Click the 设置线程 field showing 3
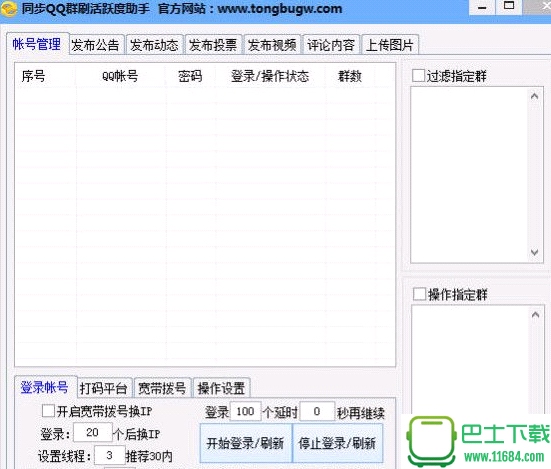This screenshot has width=551, height=469. click(110, 455)
